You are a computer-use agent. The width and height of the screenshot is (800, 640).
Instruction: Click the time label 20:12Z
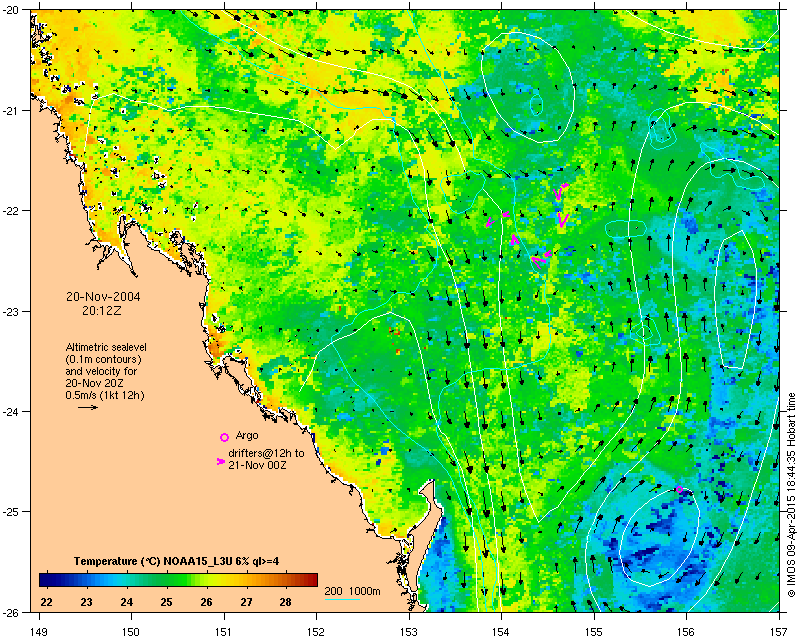(102, 310)
